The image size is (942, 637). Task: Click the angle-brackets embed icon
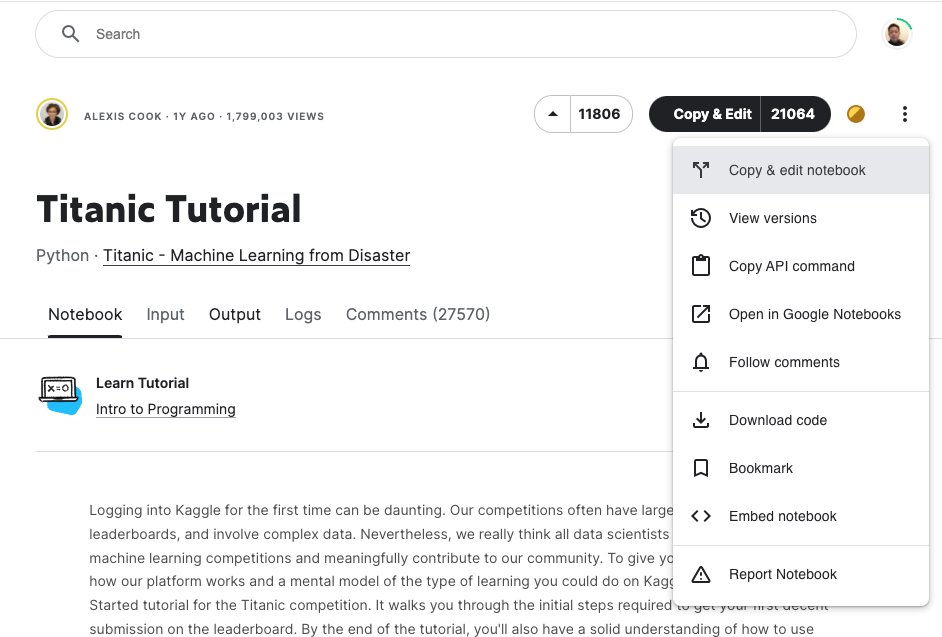tap(700, 516)
